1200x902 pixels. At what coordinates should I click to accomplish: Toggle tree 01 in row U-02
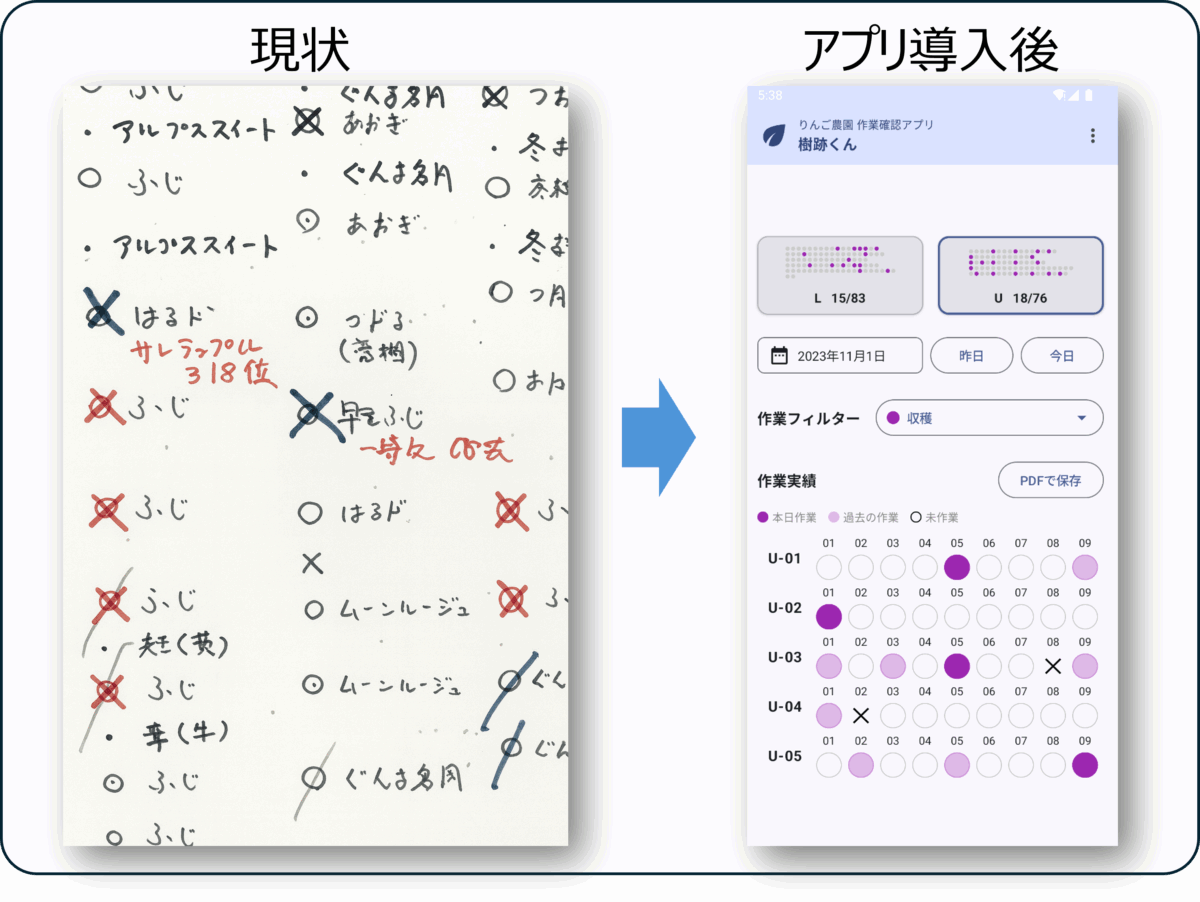(x=829, y=617)
